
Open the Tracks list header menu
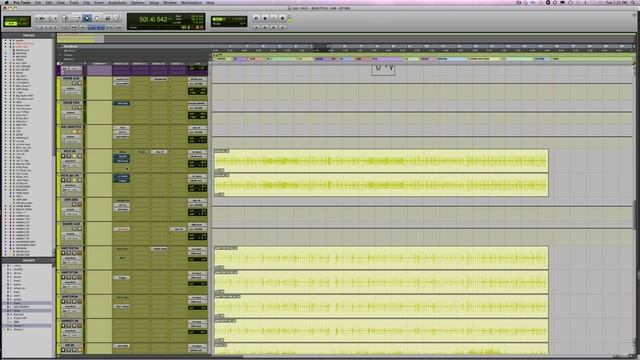click(x=28, y=36)
